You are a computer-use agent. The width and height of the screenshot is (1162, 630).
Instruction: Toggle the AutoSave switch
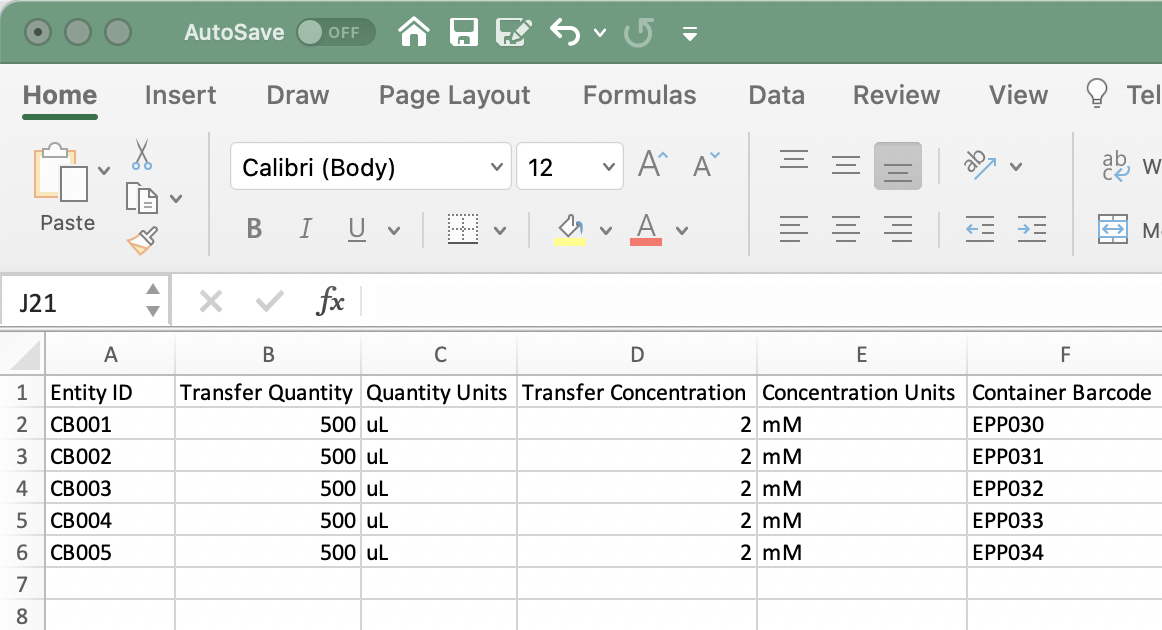(336, 32)
